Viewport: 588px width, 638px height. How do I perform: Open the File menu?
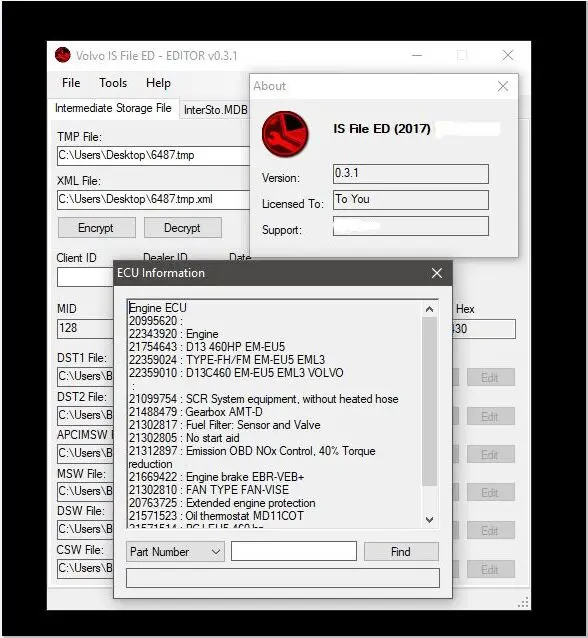click(71, 83)
